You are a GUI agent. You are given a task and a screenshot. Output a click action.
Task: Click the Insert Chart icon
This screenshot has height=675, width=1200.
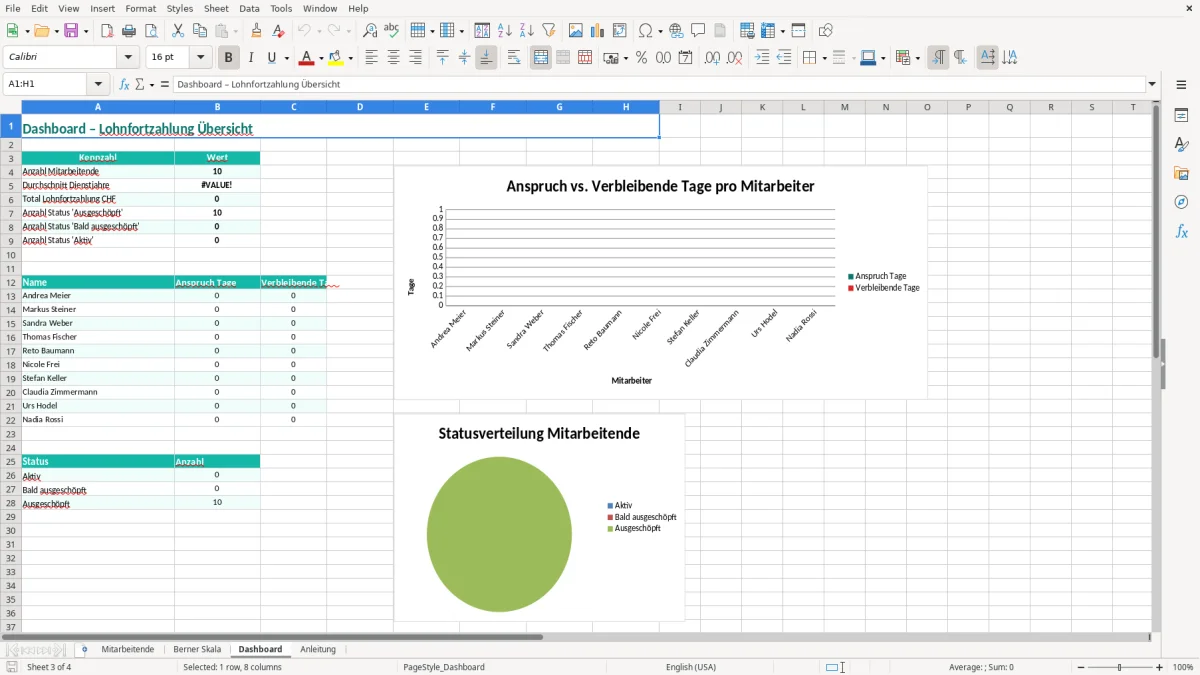click(598, 31)
